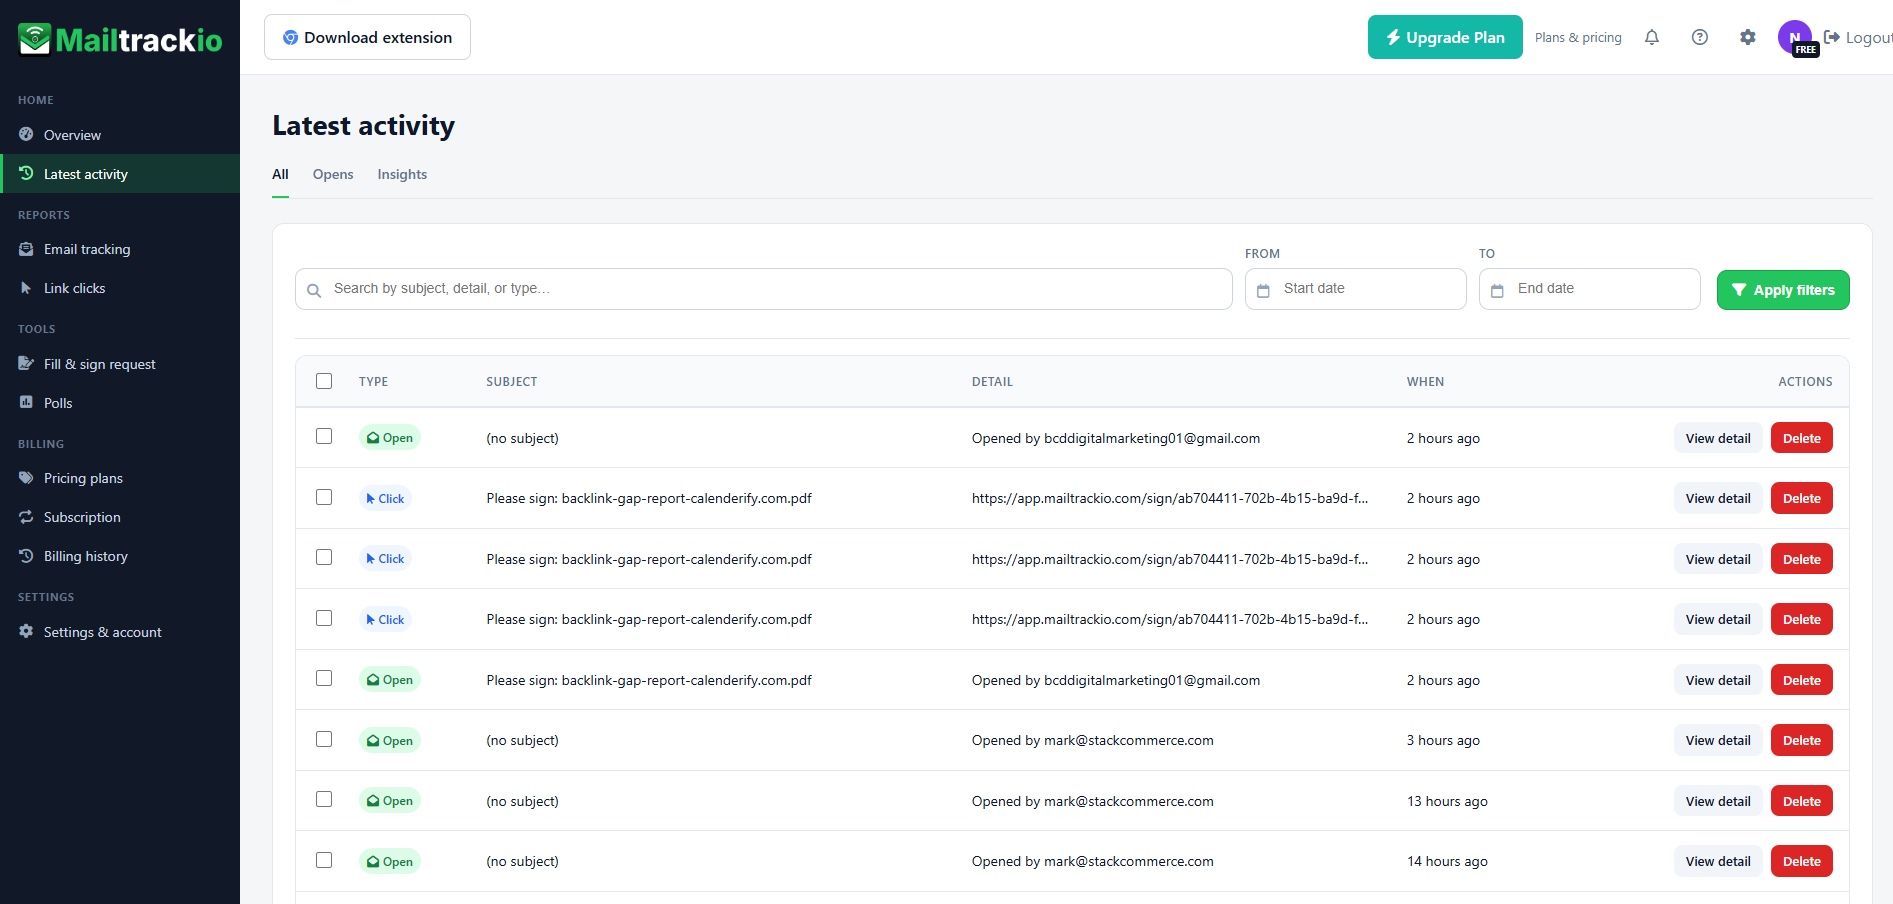Open Link clicks report
Viewport: 1893px width, 904px height.
[x=120, y=288]
